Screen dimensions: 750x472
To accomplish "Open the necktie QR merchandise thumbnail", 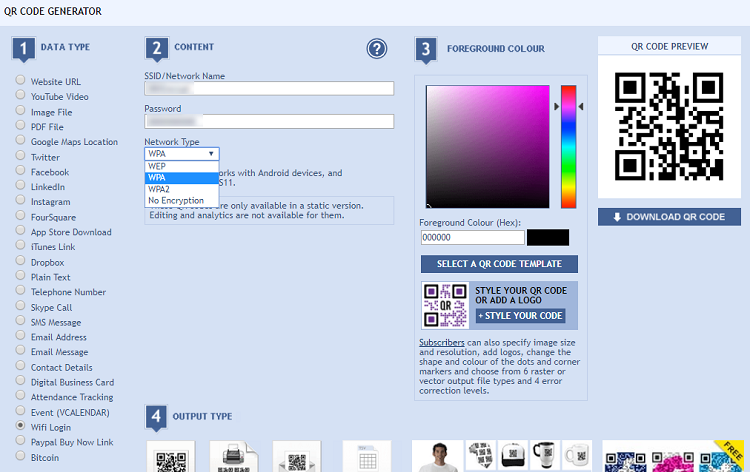I will click(481, 455).
